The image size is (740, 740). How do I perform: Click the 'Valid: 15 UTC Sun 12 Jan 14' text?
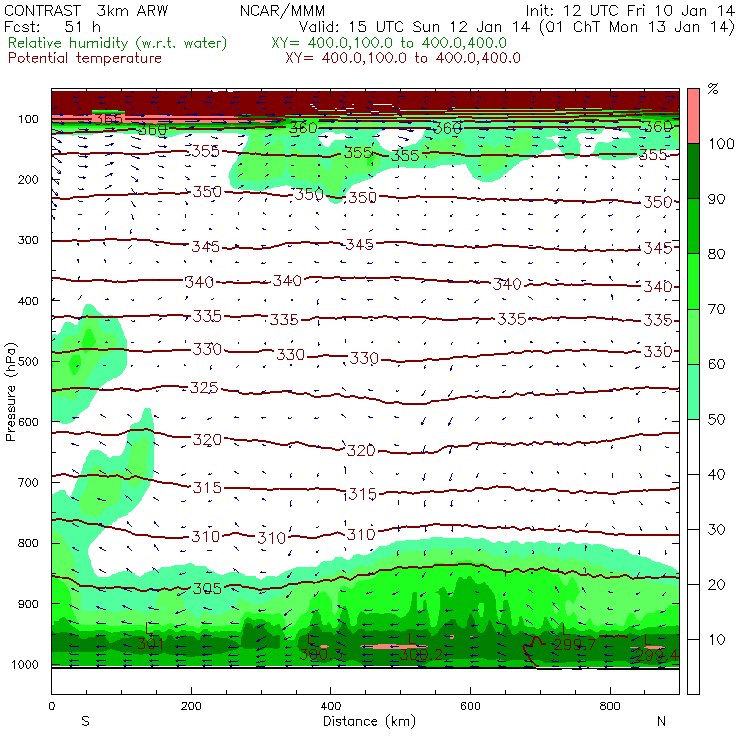click(414, 26)
